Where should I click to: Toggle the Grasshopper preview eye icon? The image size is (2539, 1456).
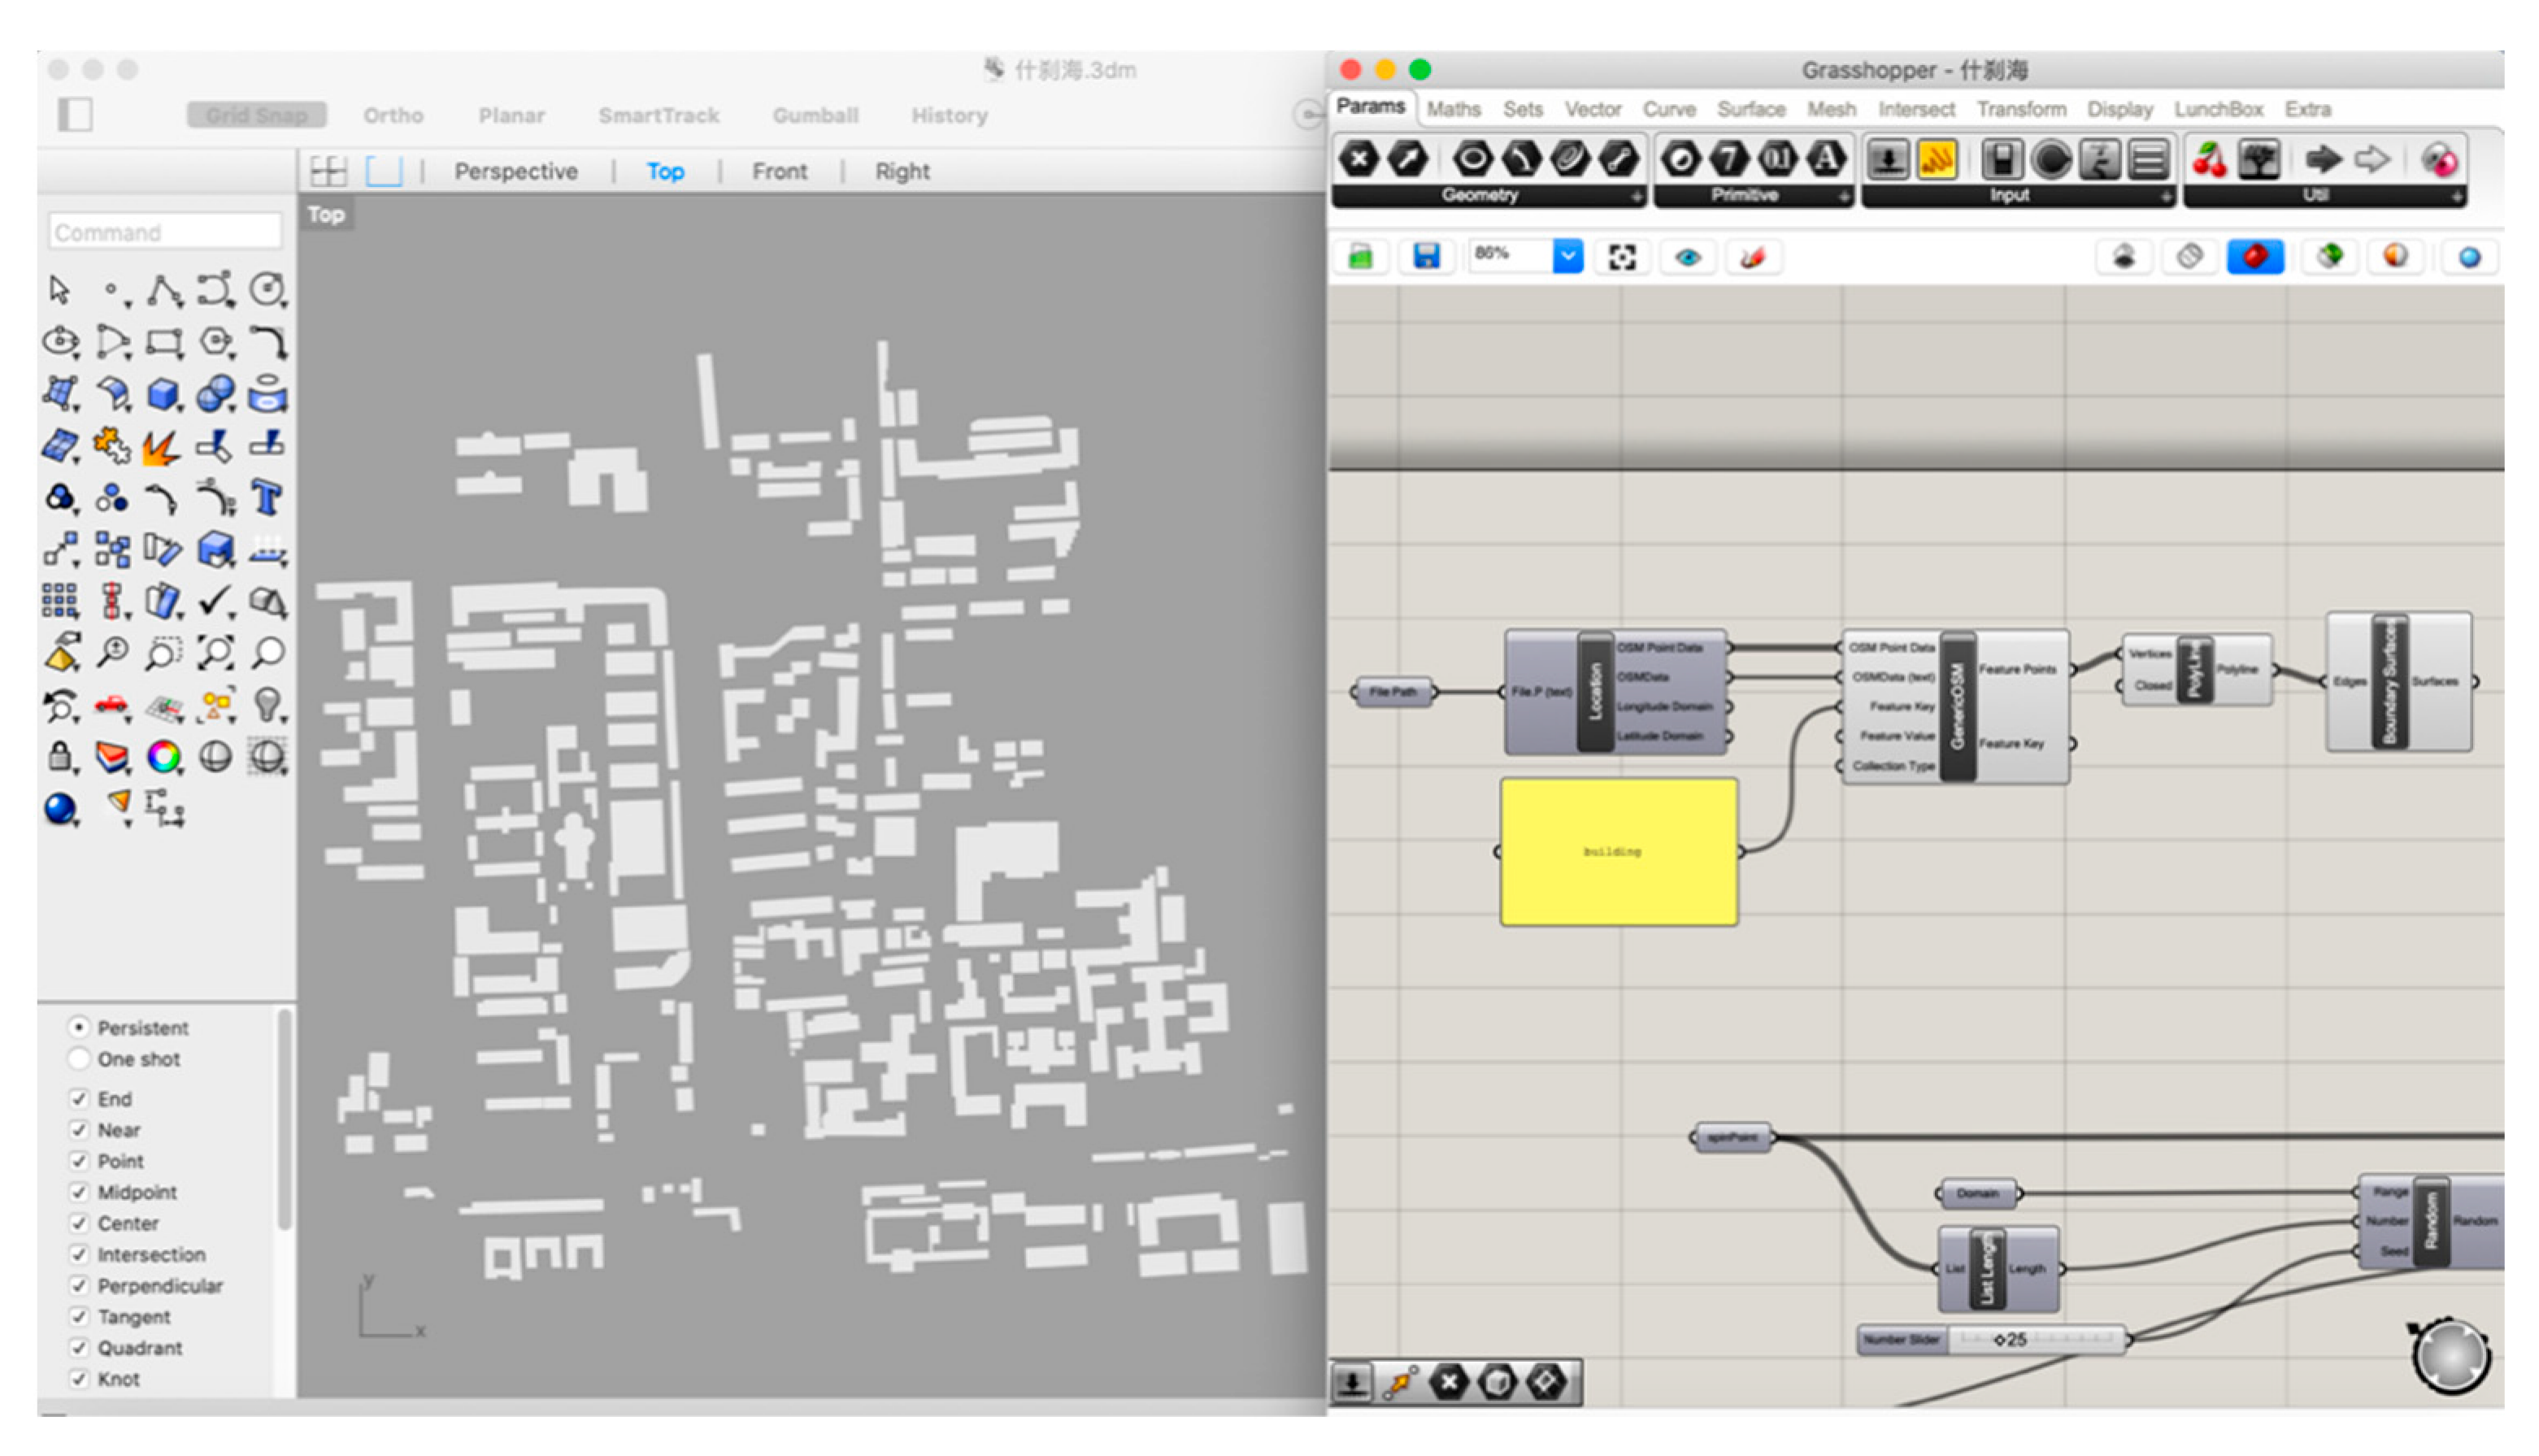point(1688,257)
